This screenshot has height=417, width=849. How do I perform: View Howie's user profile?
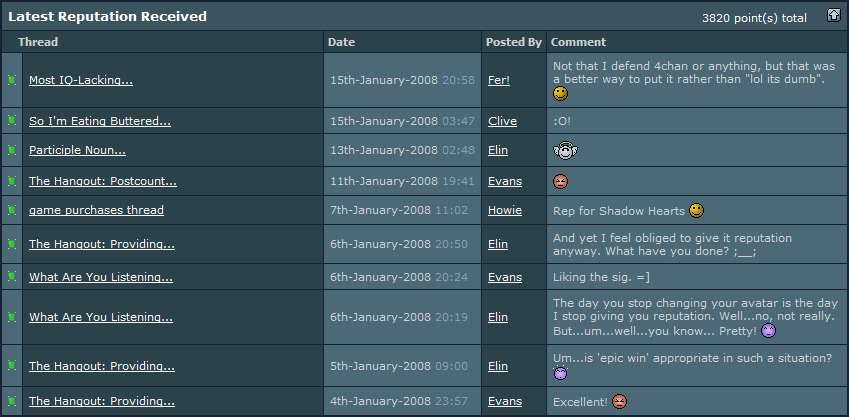[x=505, y=210]
